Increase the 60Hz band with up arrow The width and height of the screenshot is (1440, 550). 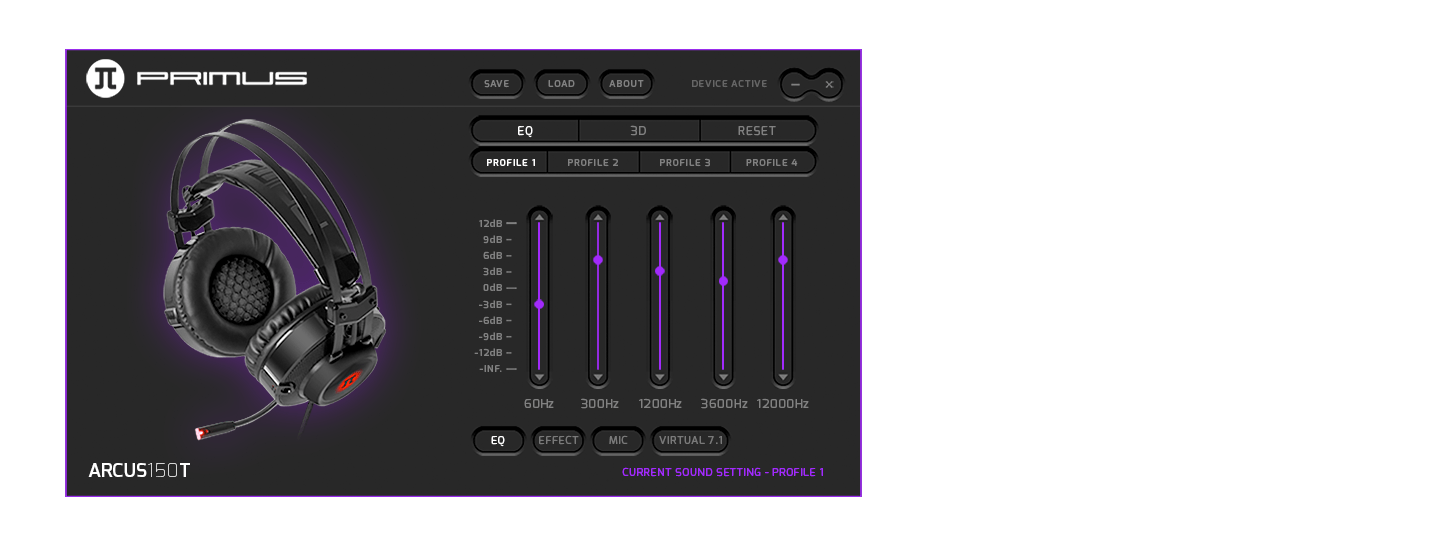539,216
